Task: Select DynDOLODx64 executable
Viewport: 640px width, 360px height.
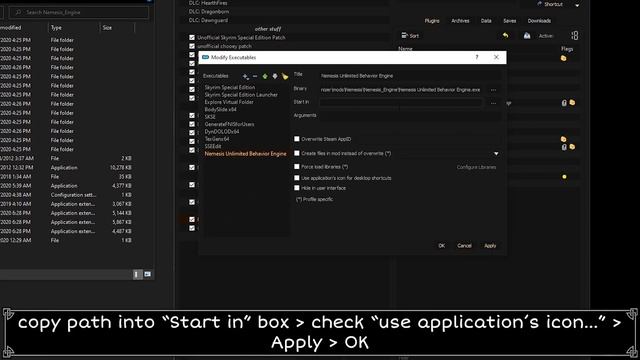Action: [x=222, y=131]
